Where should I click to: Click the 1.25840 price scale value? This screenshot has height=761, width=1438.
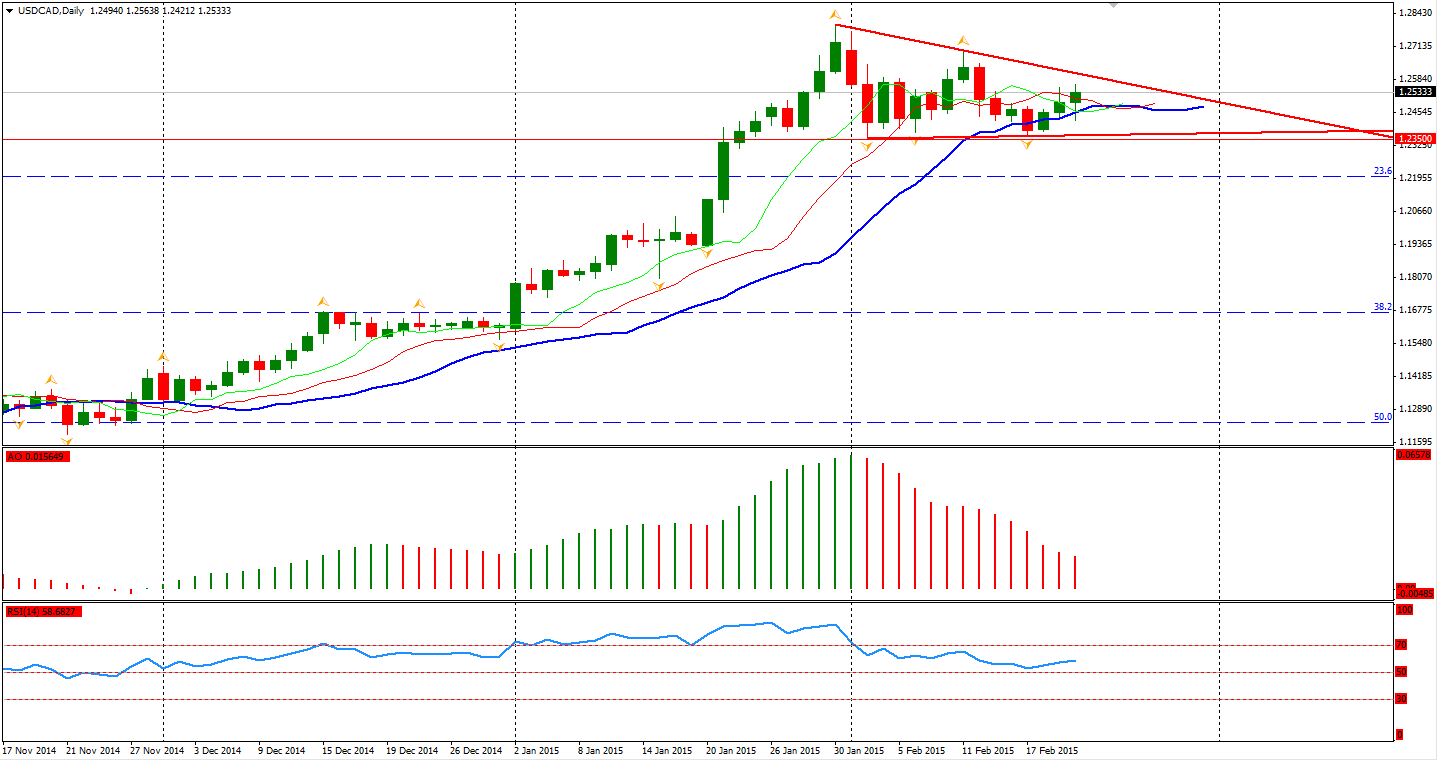point(1418,79)
